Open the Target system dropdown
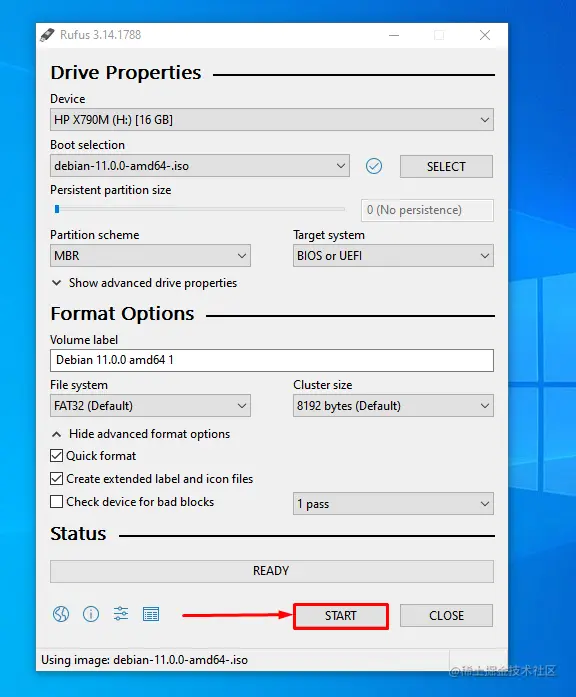Screen dimensions: 576x697 coord(393,256)
